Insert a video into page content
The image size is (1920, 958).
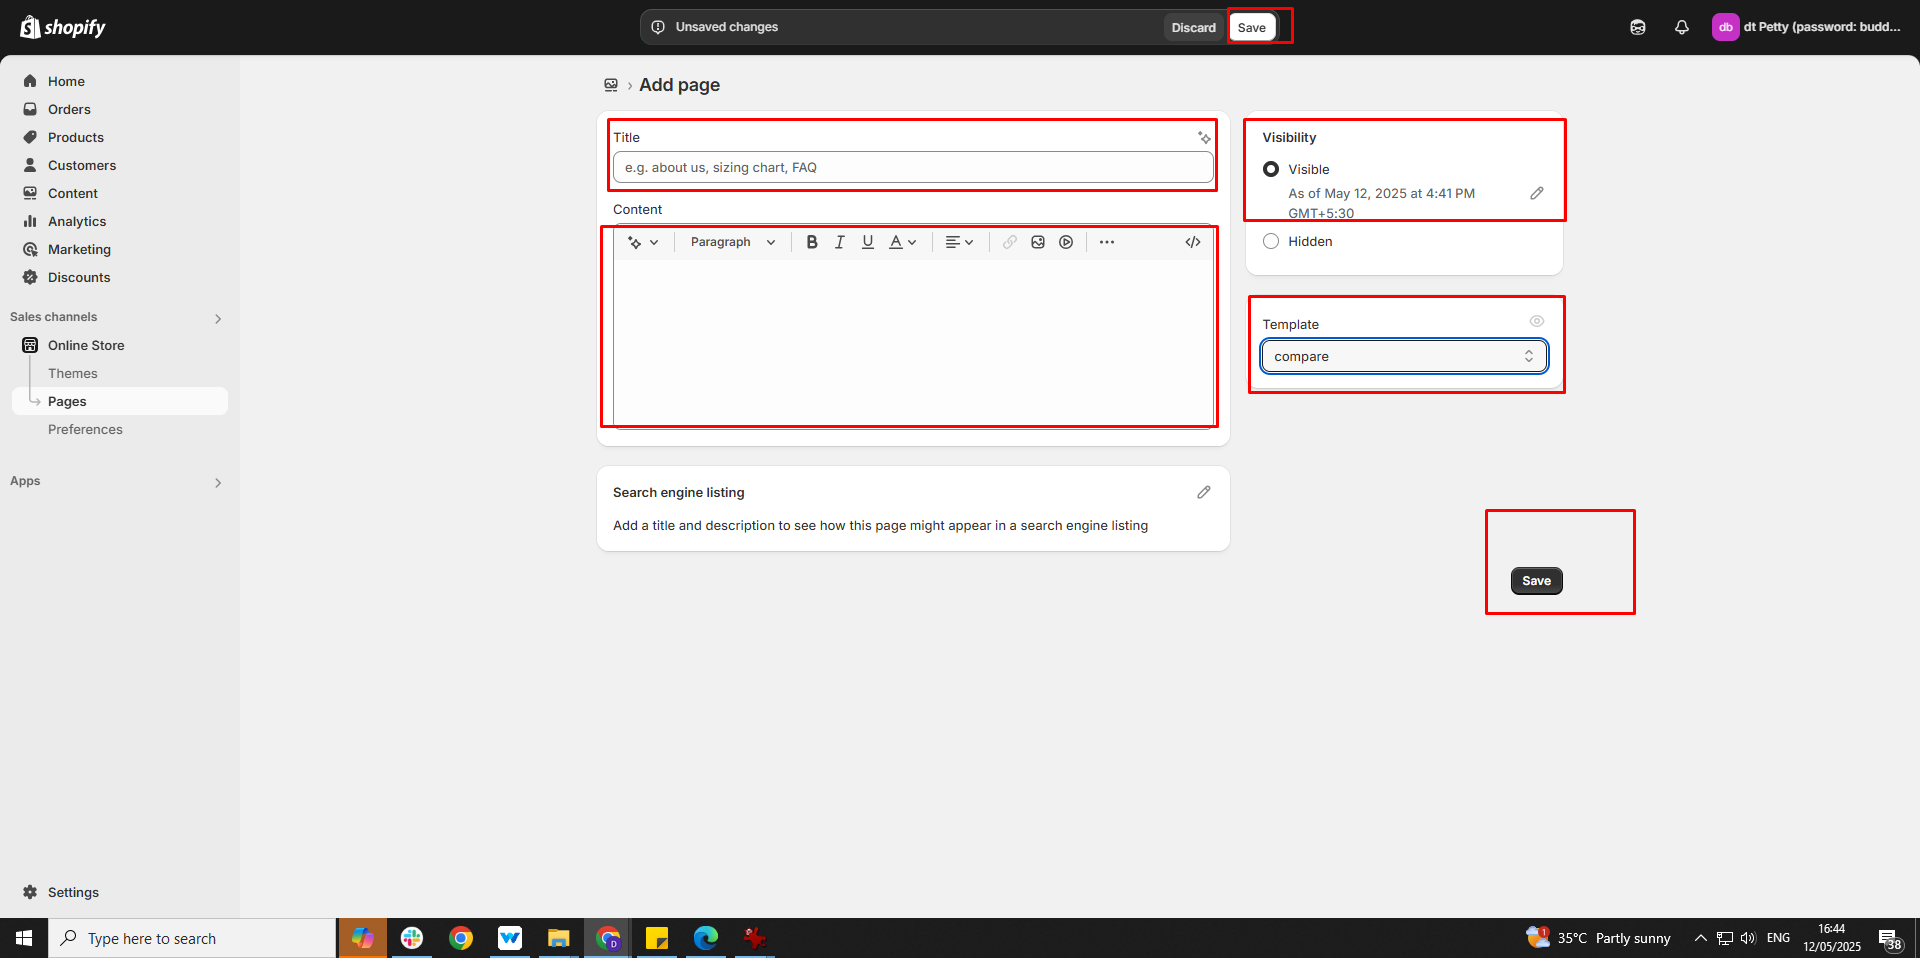pos(1066,242)
